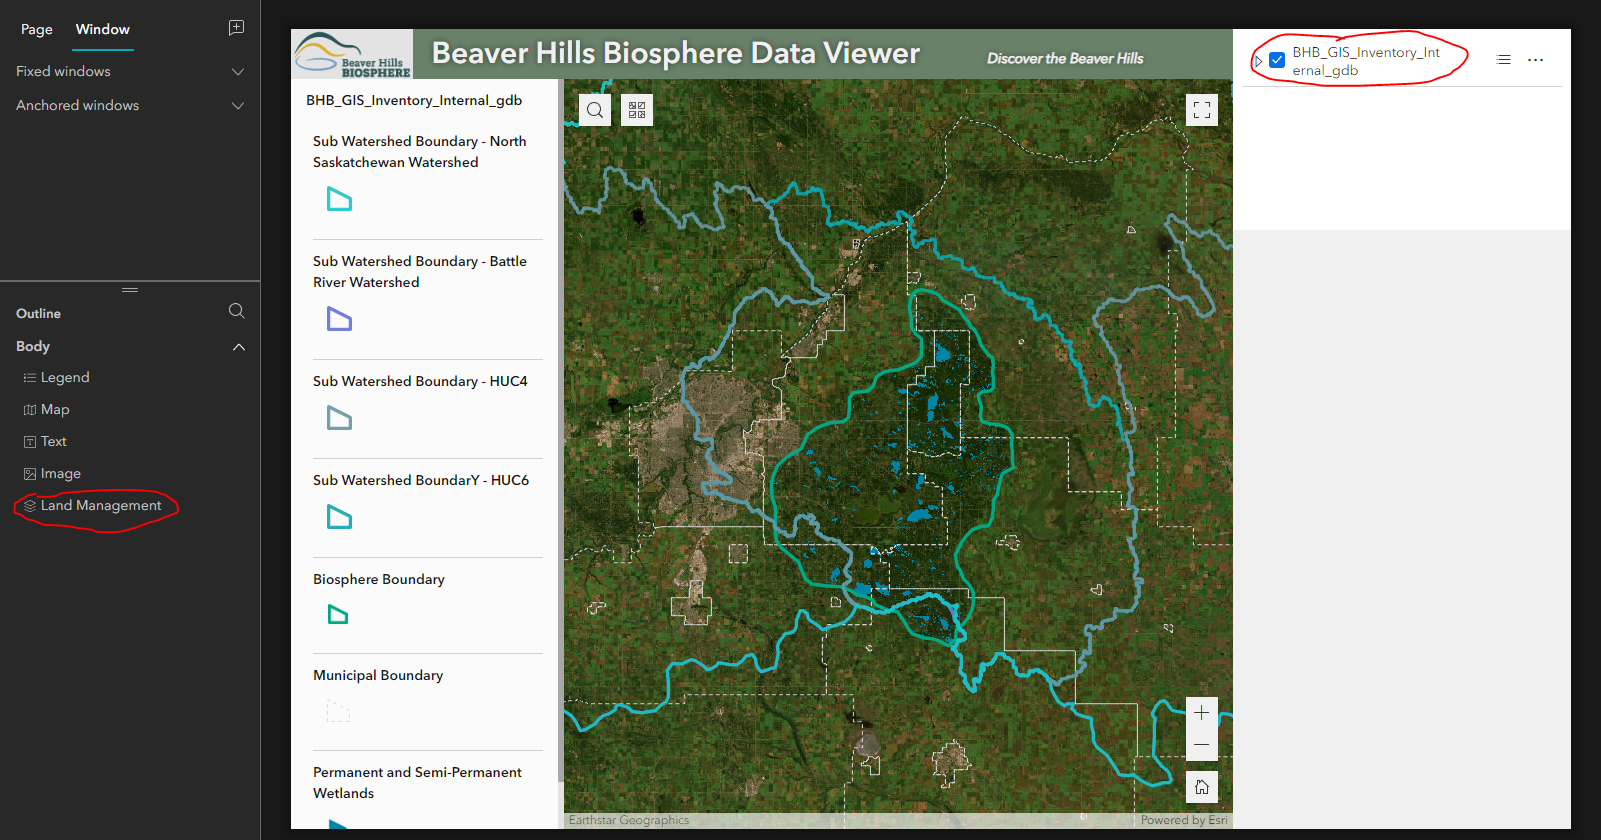Click the add window icon

pos(236,28)
